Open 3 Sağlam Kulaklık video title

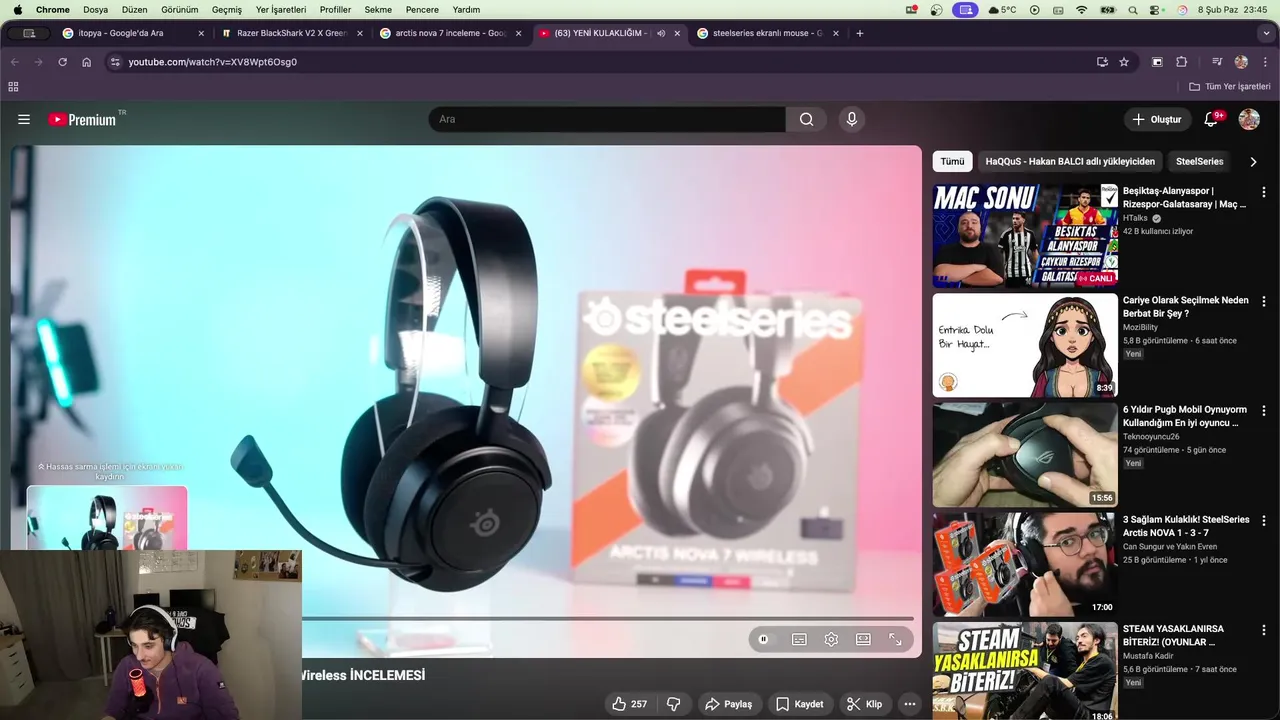coord(1186,526)
